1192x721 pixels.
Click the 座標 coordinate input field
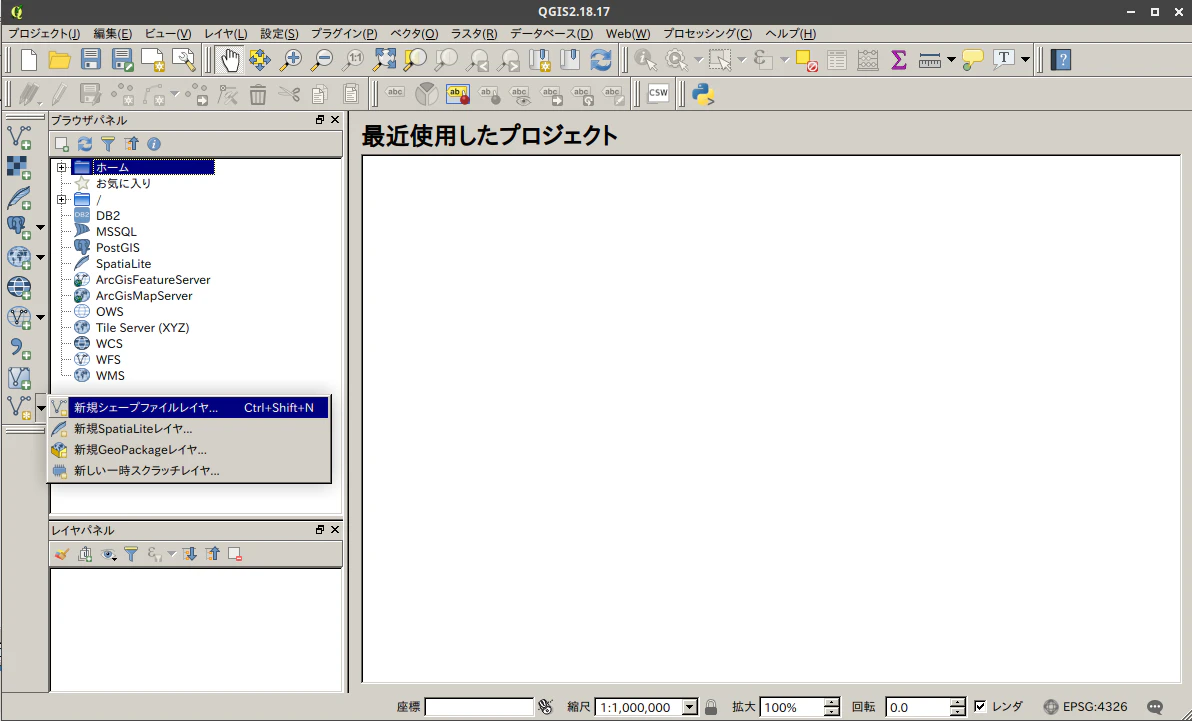click(479, 707)
